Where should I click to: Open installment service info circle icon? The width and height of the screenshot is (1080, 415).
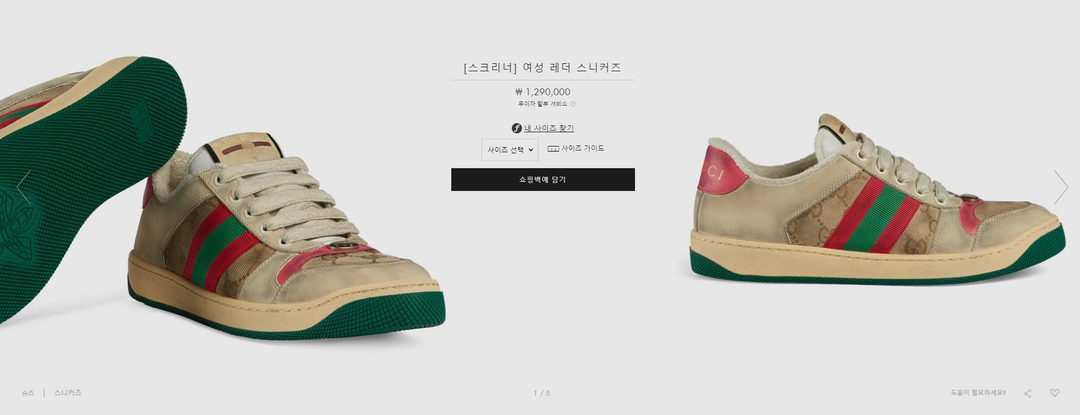pyautogui.click(x=572, y=104)
